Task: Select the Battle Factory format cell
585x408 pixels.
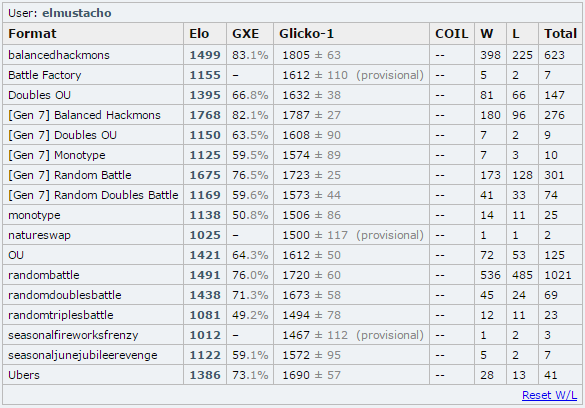Action: [x=93, y=75]
